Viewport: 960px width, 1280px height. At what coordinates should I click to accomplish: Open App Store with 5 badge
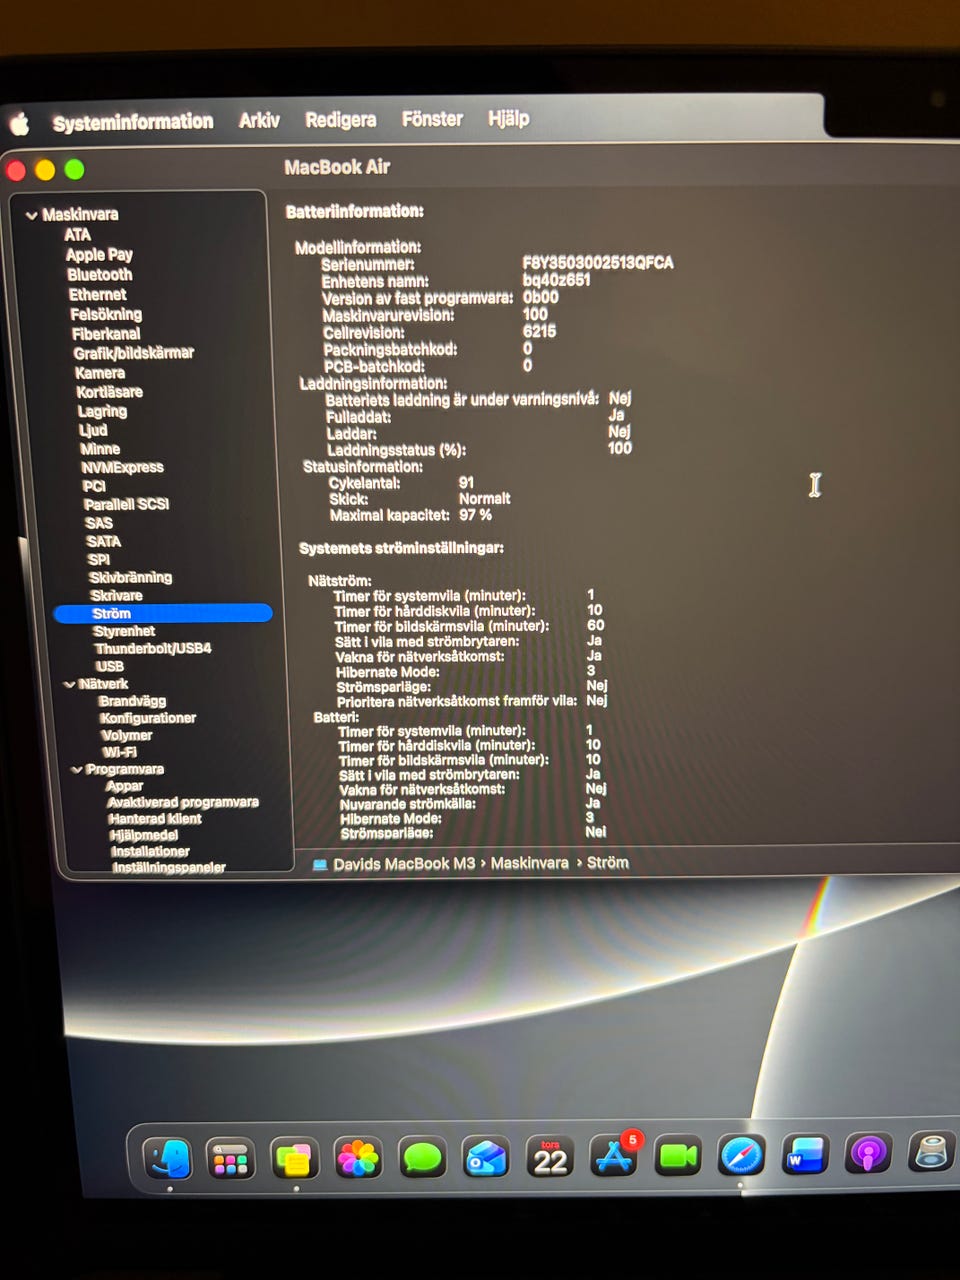(614, 1157)
